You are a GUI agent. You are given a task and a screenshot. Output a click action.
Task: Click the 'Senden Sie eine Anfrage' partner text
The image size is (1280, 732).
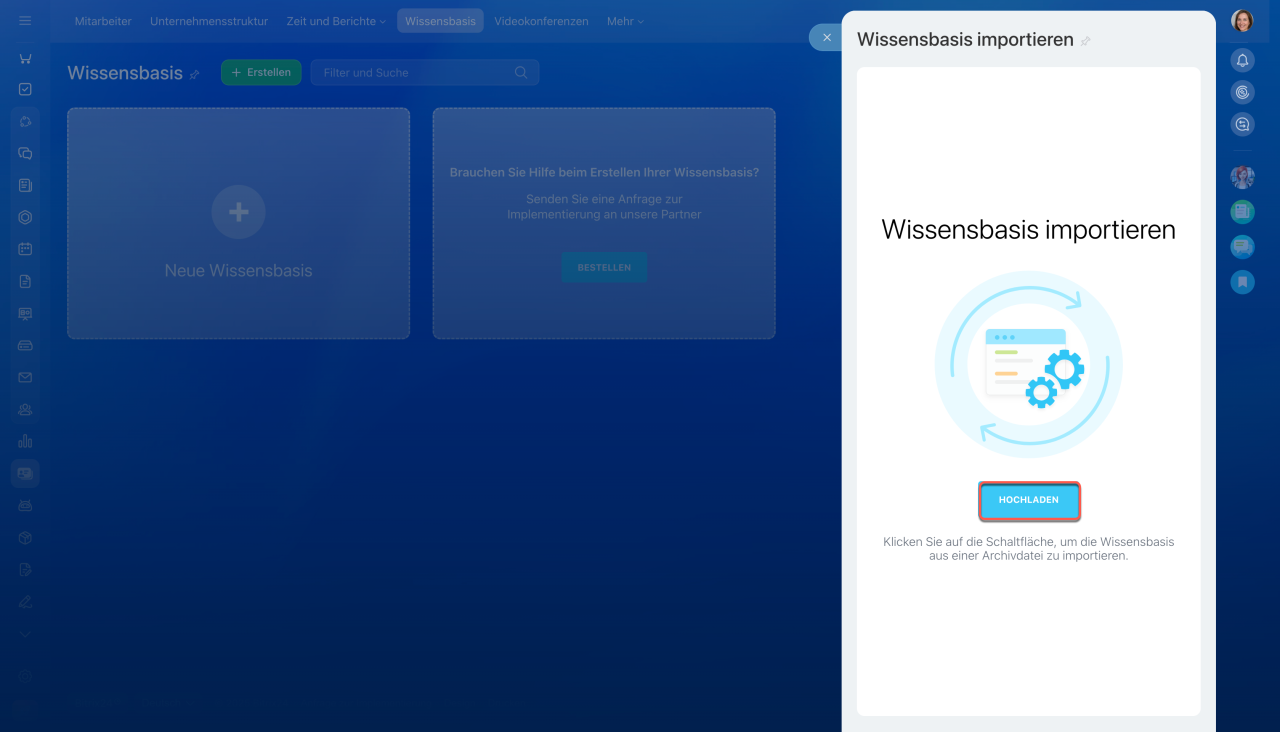click(604, 207)
